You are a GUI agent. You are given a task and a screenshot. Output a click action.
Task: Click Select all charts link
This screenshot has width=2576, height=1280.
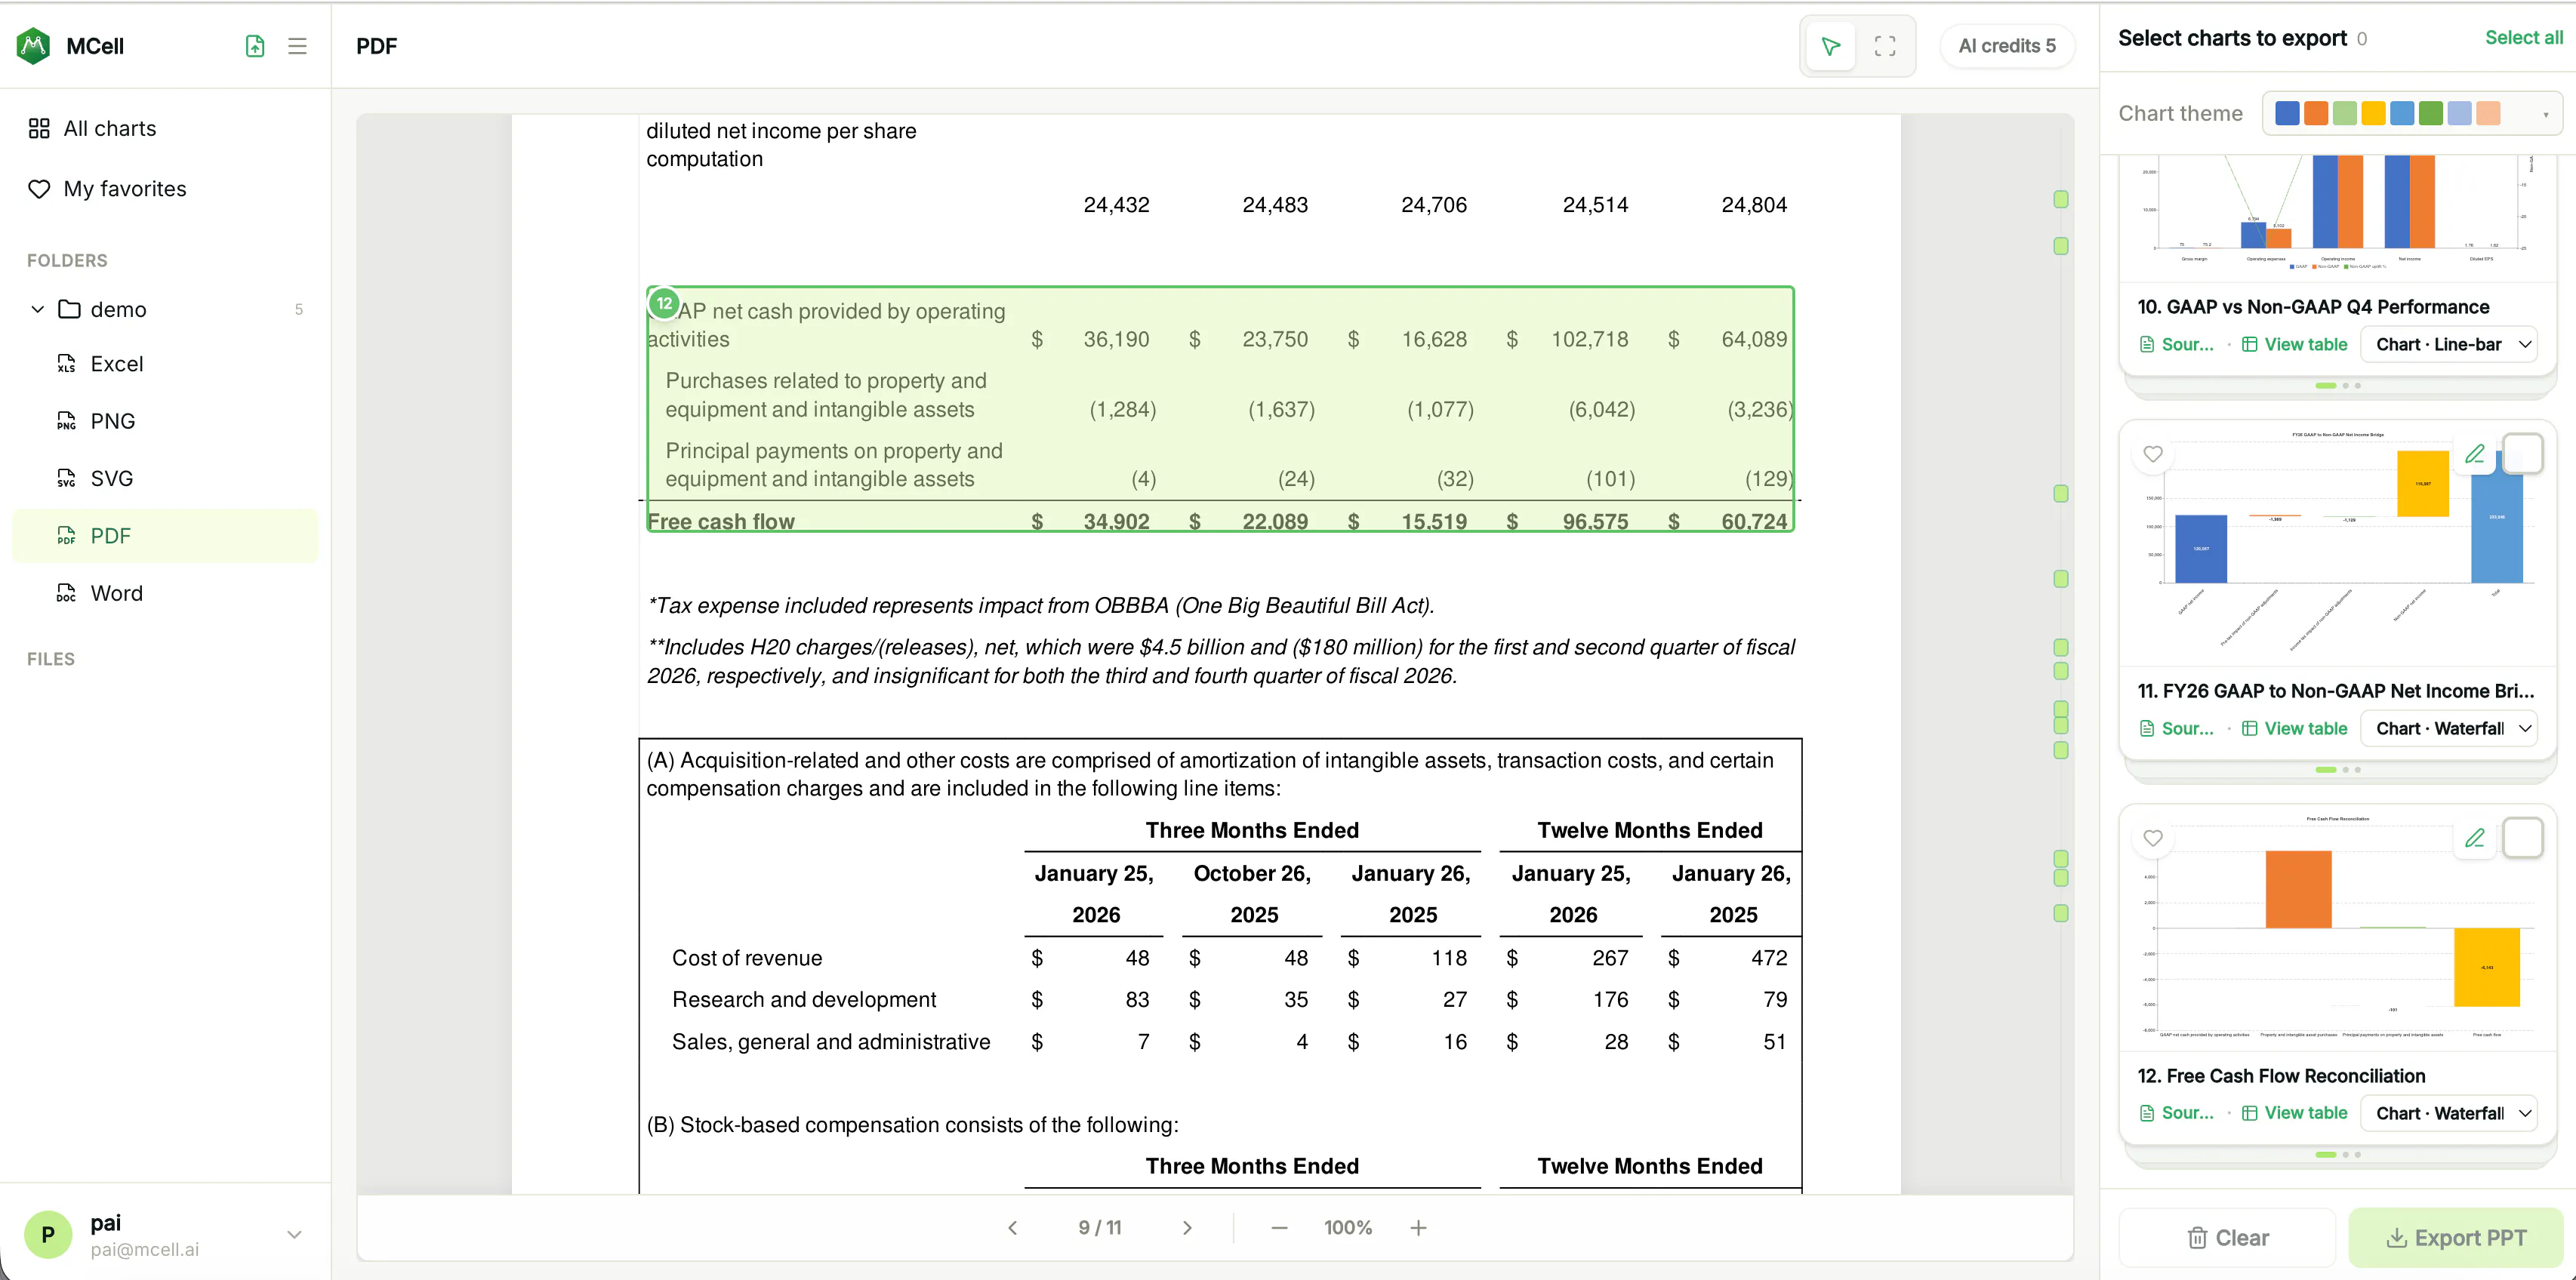click(x=2524, y=38)
